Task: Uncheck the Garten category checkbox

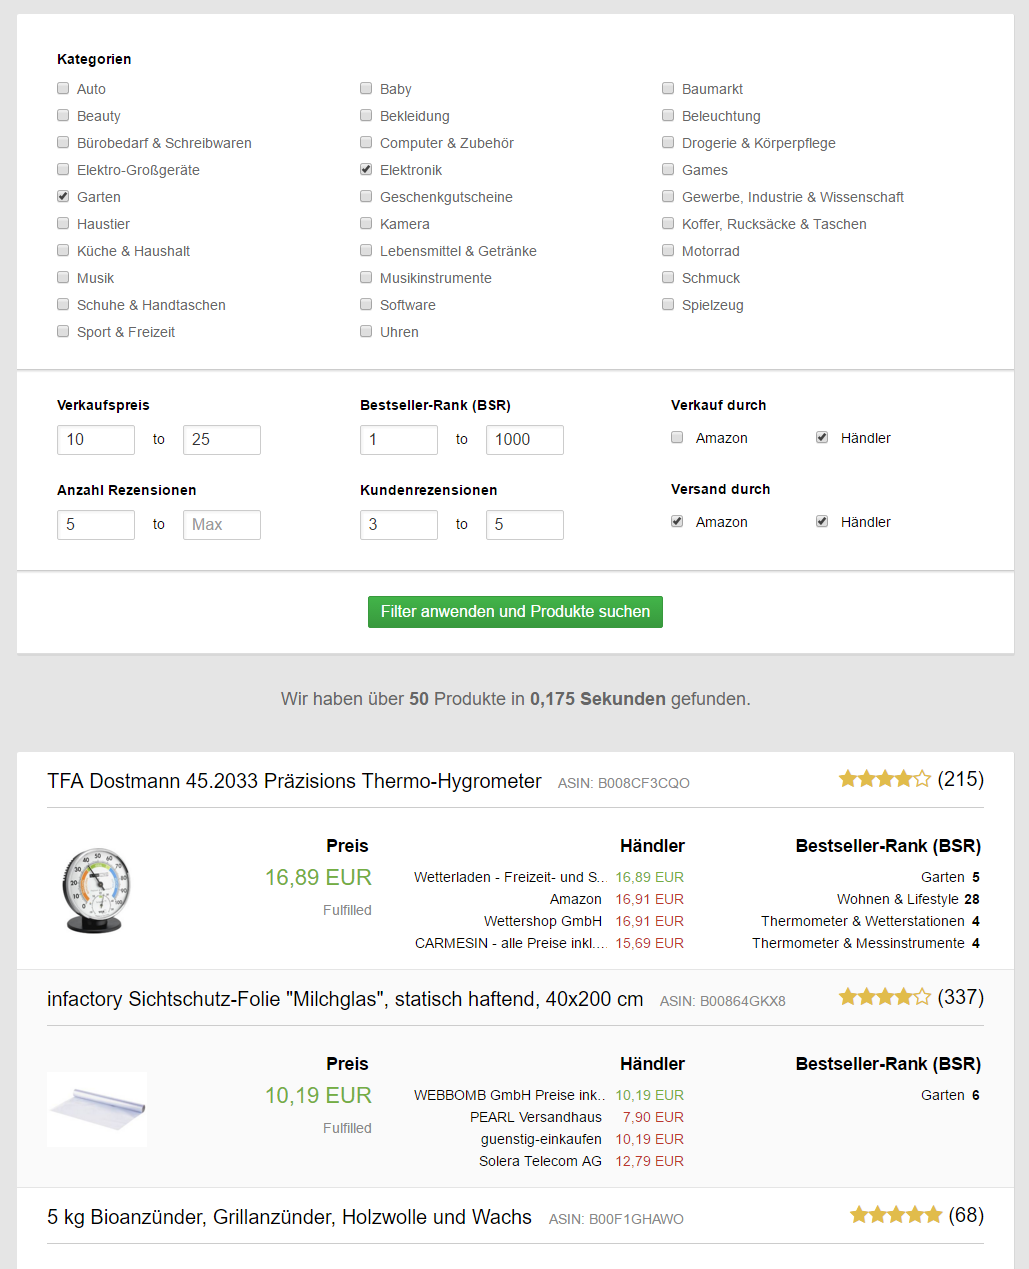Action: coord(63,196)
